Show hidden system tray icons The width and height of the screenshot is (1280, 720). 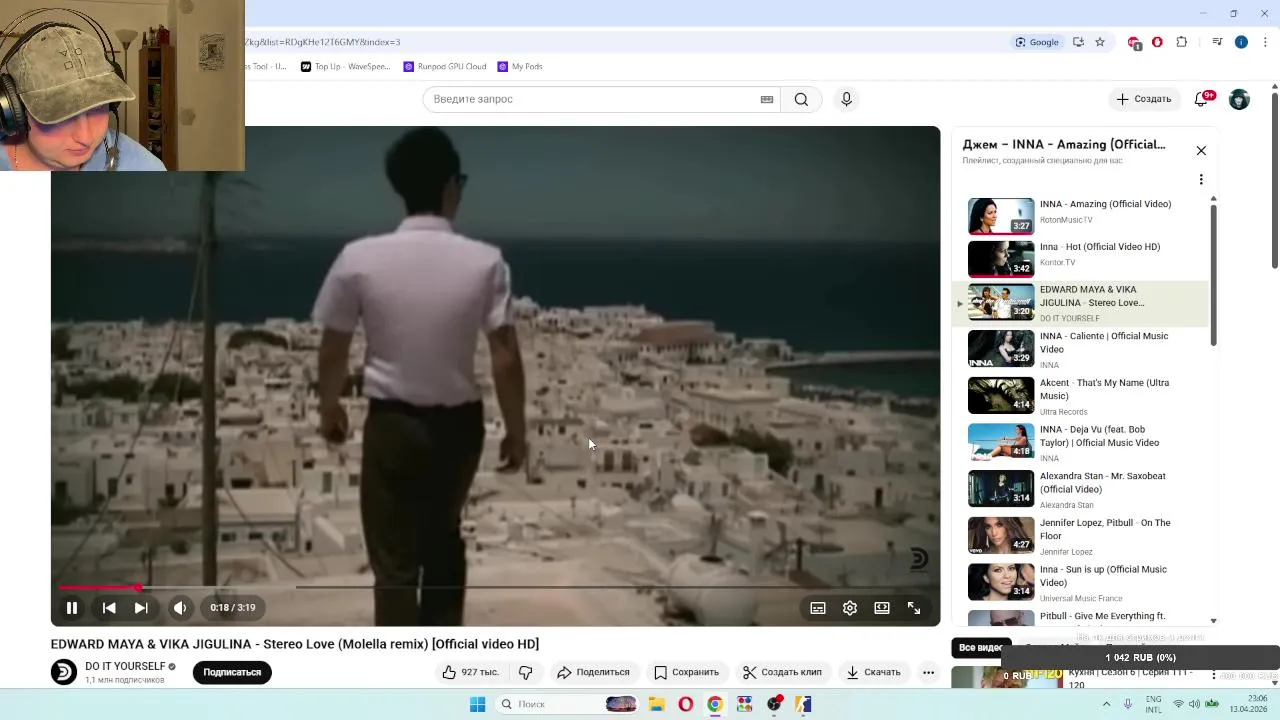(1106, 704)
